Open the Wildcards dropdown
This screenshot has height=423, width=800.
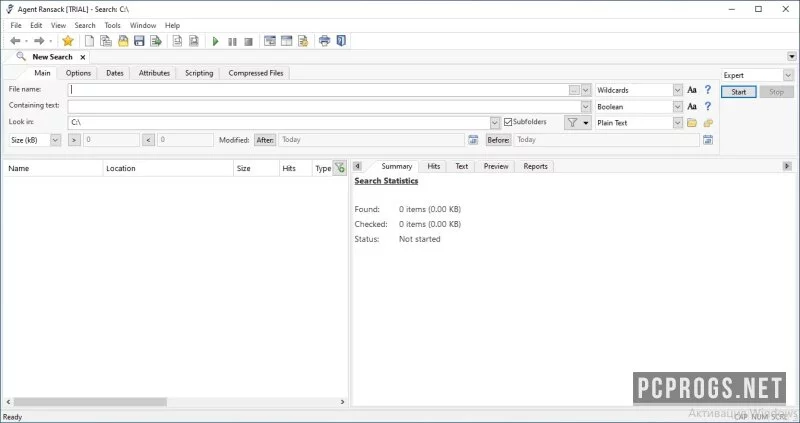pos(677,90)
